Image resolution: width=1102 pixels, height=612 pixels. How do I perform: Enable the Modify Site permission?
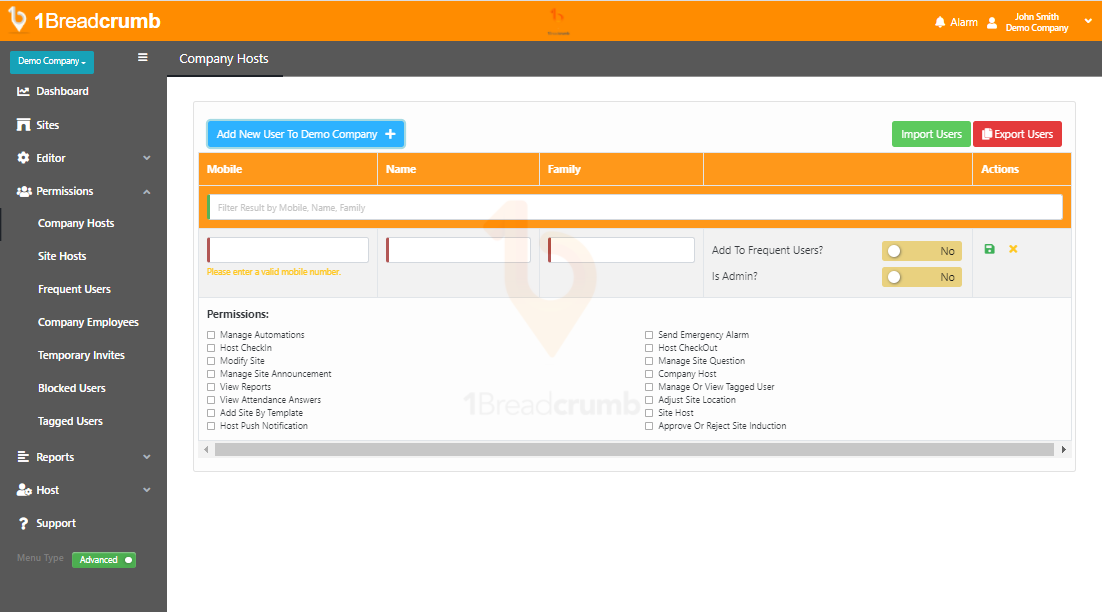(x=211, y=361)
